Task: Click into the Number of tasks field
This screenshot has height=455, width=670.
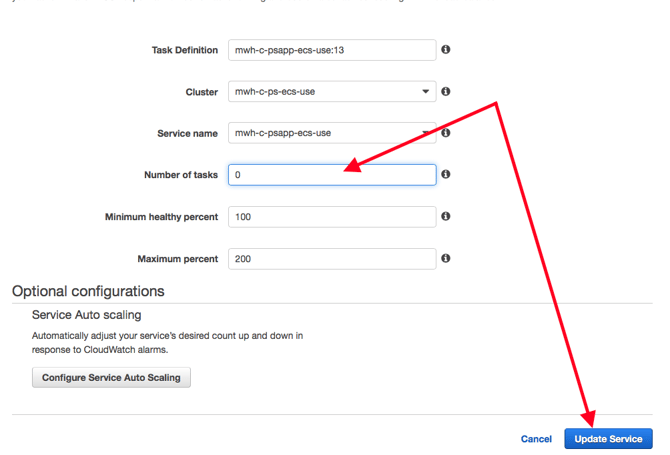Action: pyautogui.click(x=331, y=175)
